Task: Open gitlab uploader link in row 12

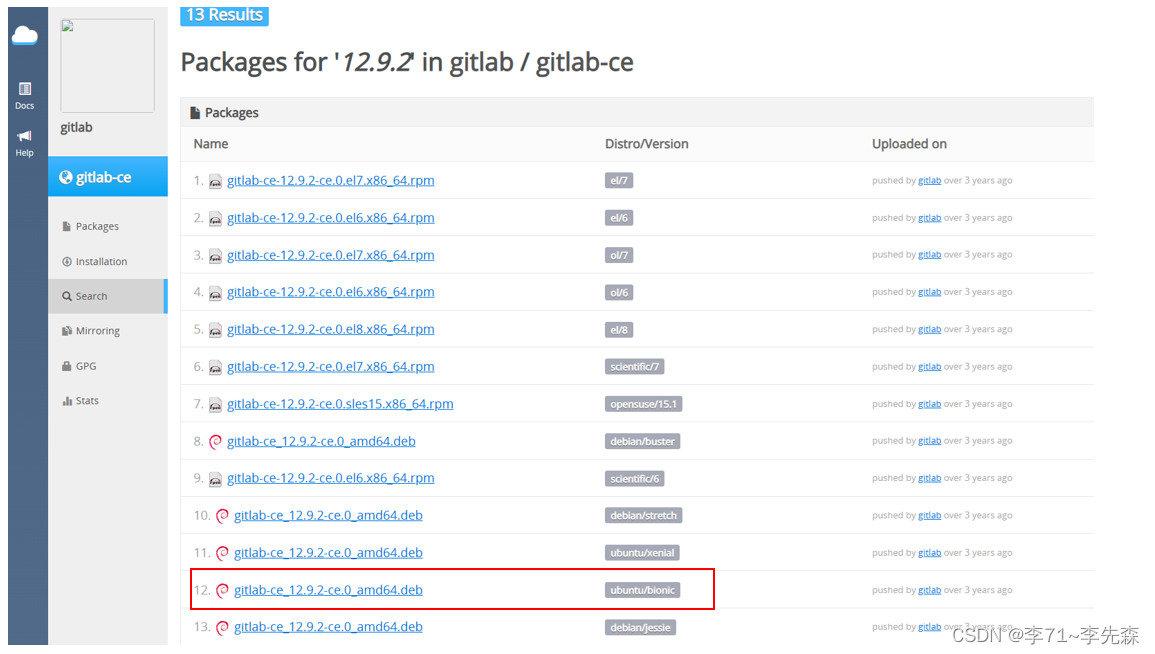Action: tap(930, 591)
